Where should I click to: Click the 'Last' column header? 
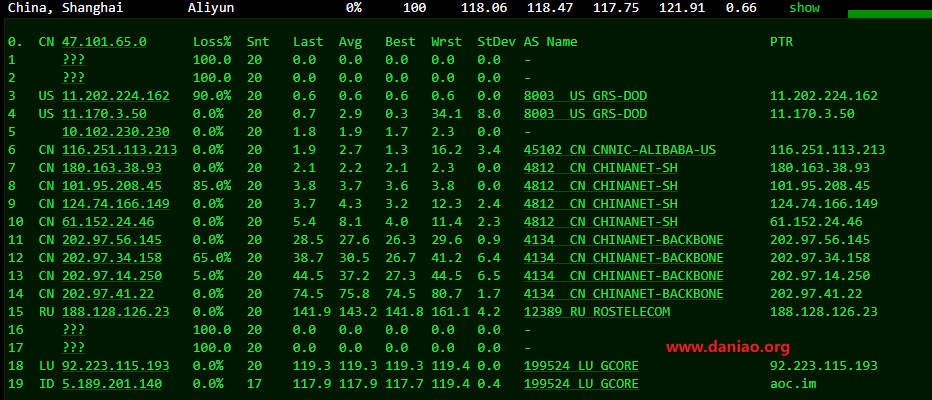click(x=308, y=42)
